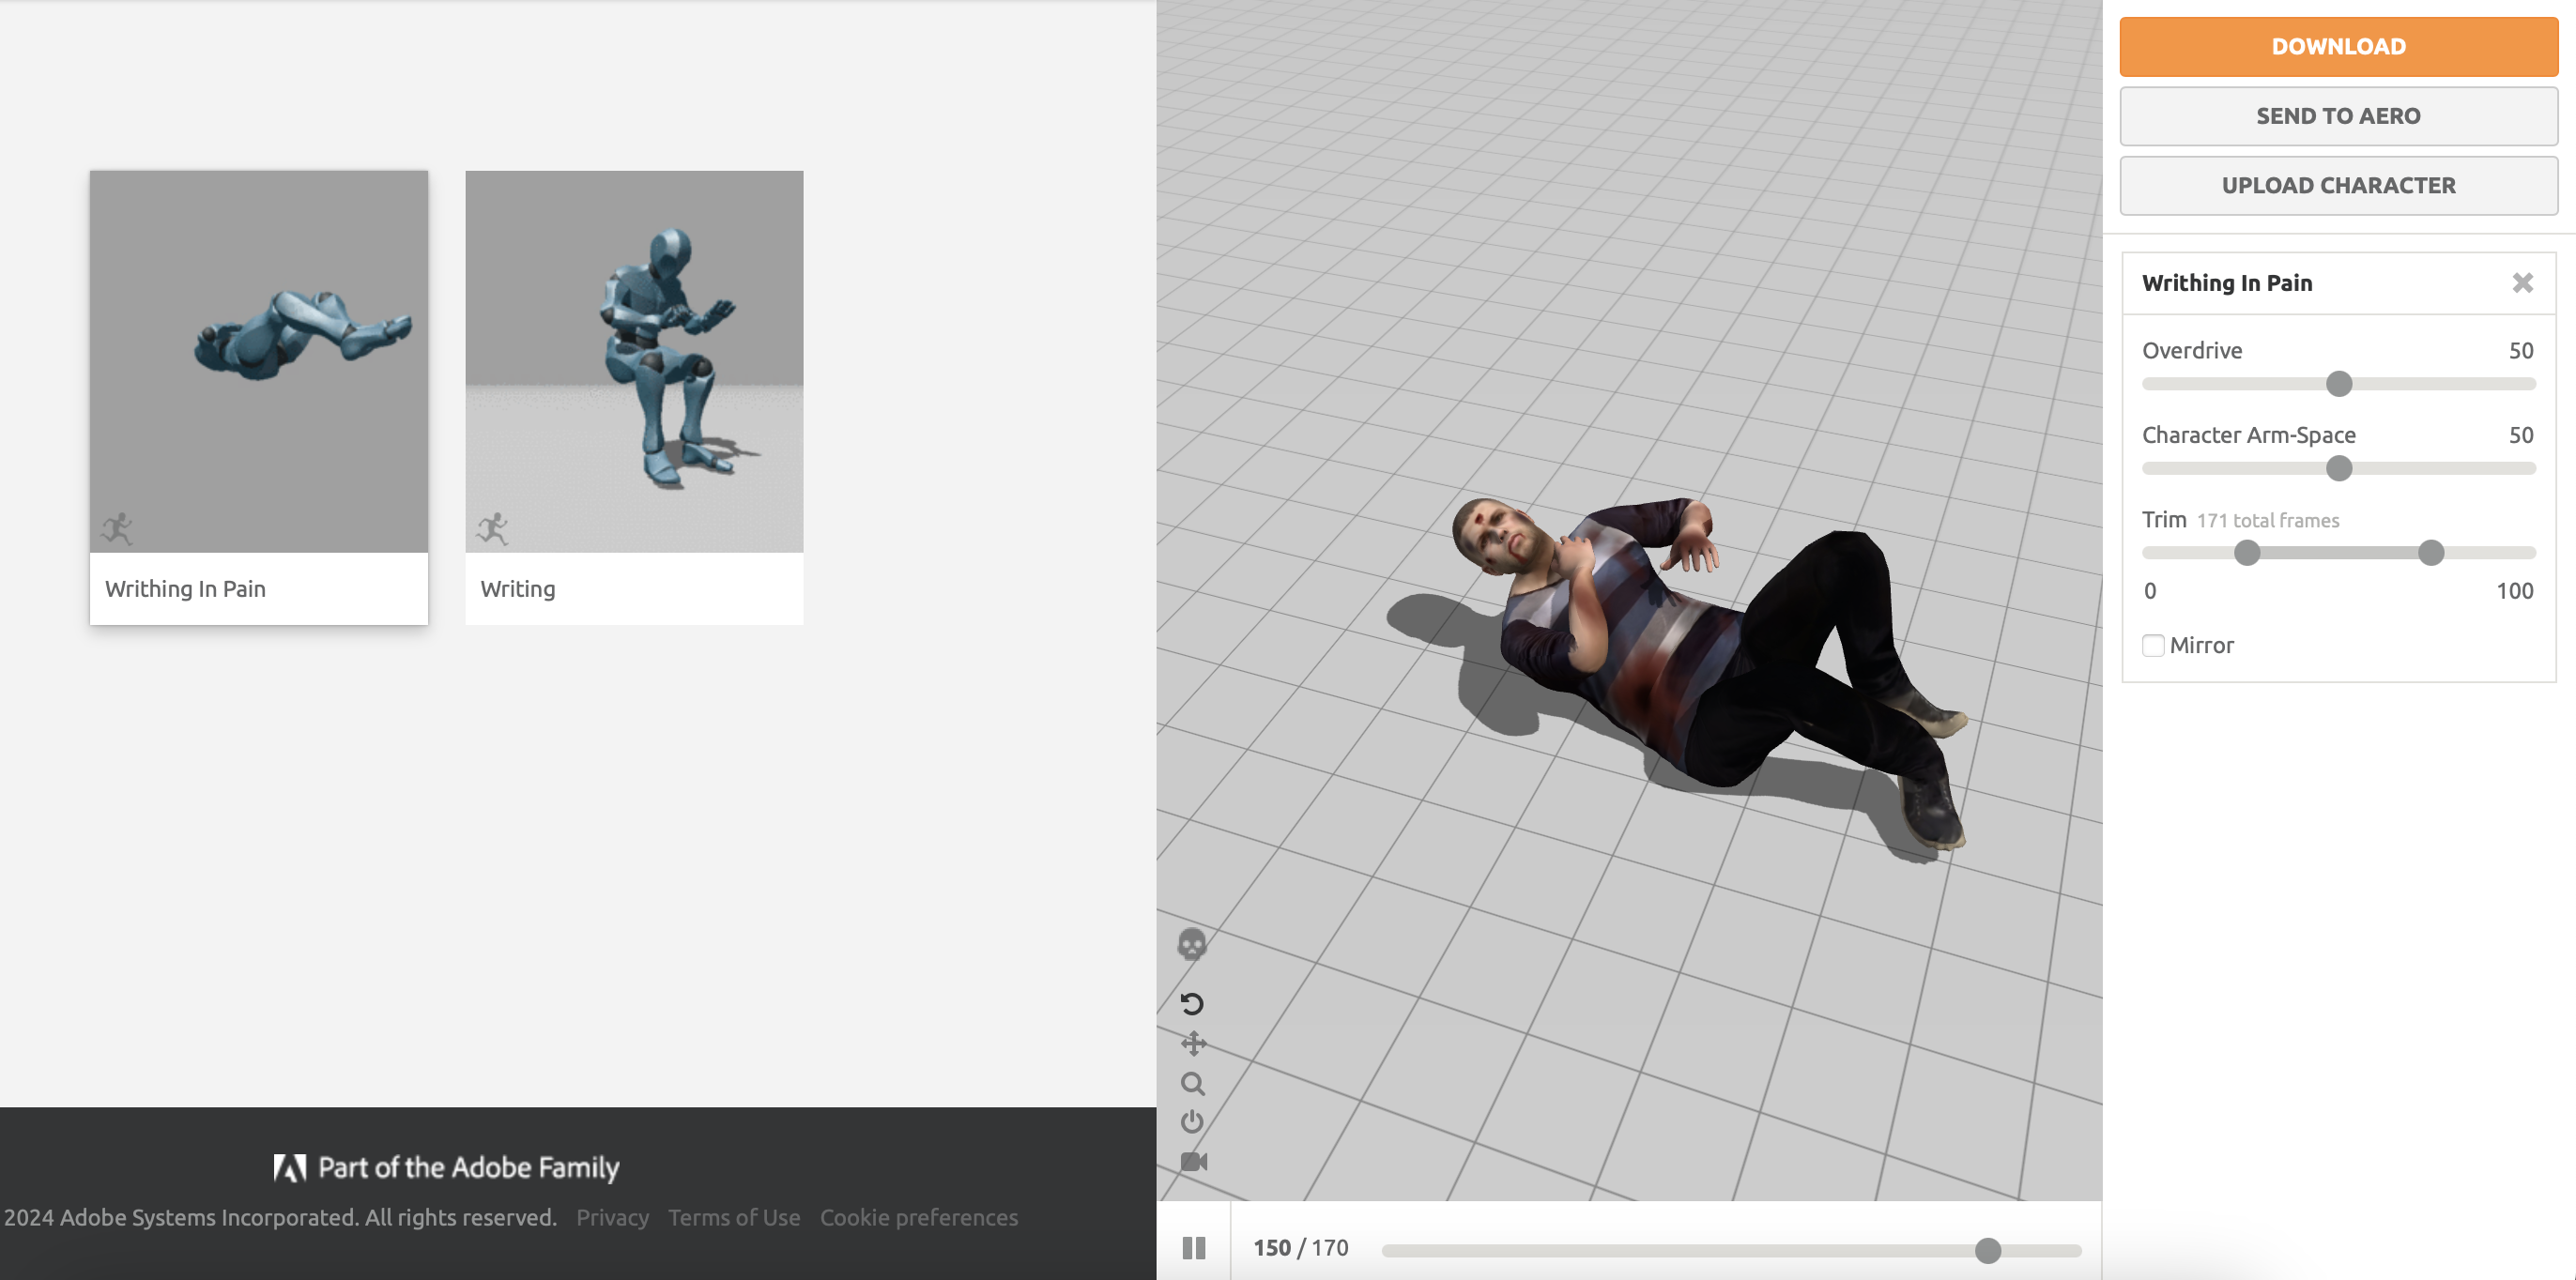Click the Overdrive slider handle
2576x1280 pixels.
(2338, 384)
